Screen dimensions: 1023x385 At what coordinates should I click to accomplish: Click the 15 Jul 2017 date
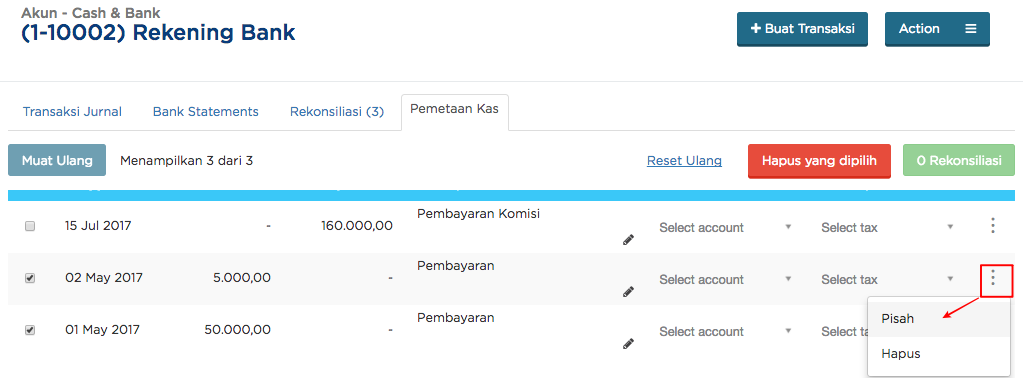tap(98, 226)
